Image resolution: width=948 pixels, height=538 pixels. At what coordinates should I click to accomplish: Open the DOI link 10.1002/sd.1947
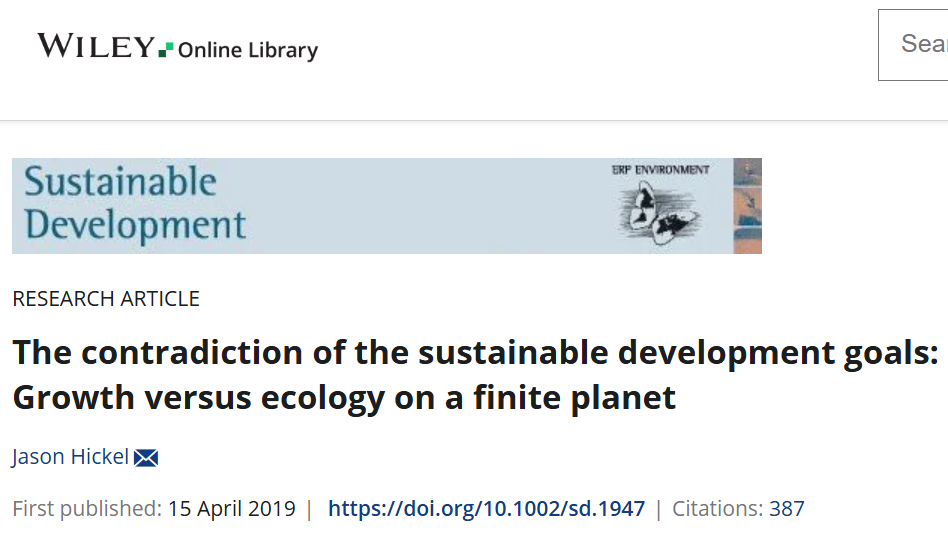[x=486, y=508]
